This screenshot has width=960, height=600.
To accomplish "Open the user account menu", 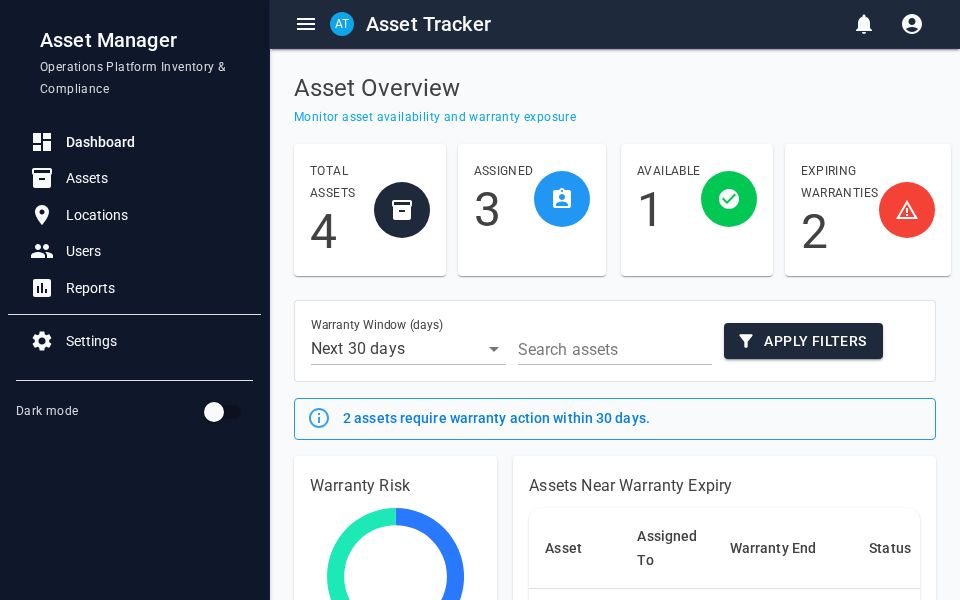I will (912, 24).
